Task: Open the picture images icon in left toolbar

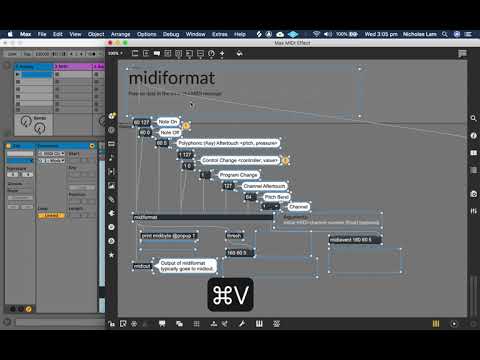Action: [112, 186]
